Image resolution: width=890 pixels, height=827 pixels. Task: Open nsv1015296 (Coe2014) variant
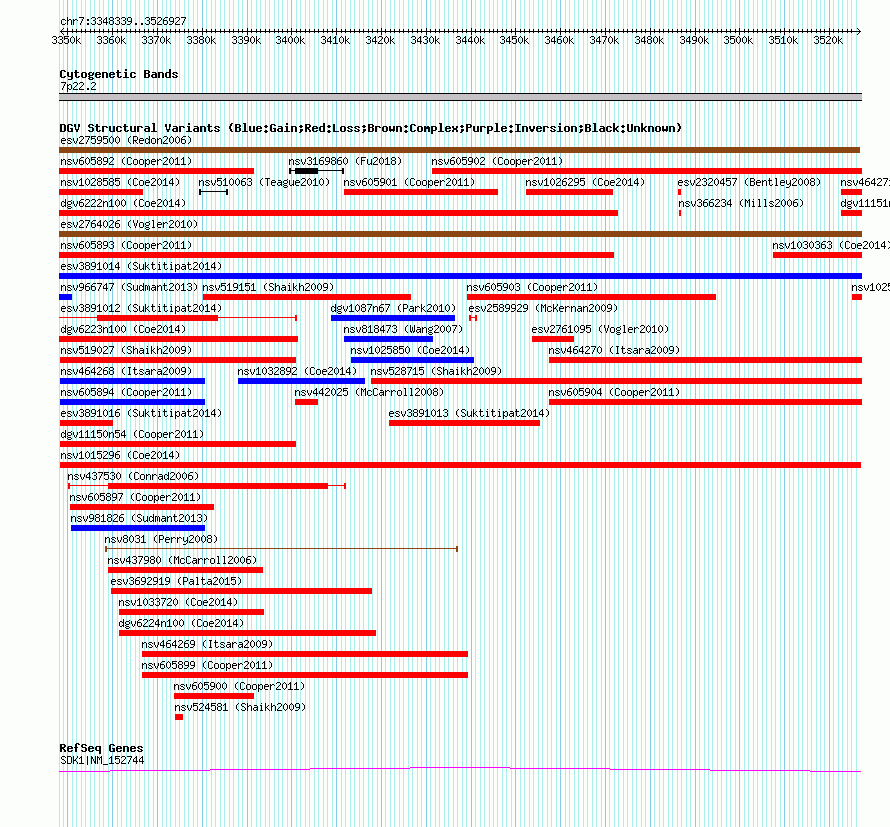pos(120,455)
